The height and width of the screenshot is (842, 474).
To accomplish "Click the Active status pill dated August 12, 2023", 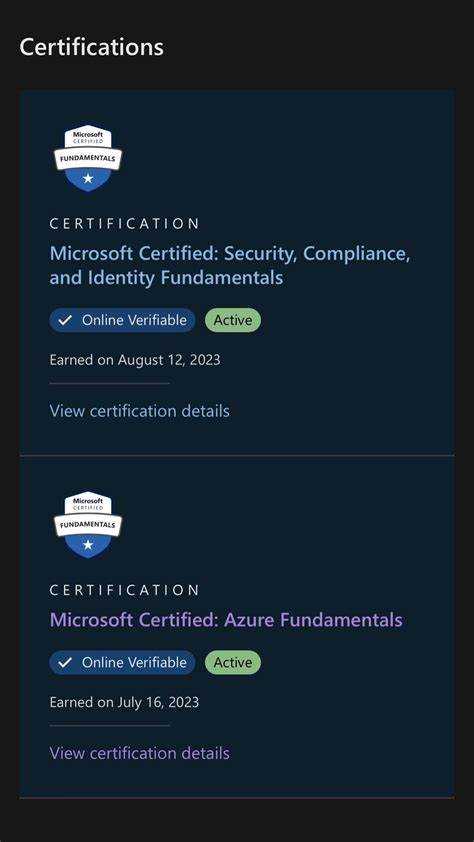I will [233, 320].
